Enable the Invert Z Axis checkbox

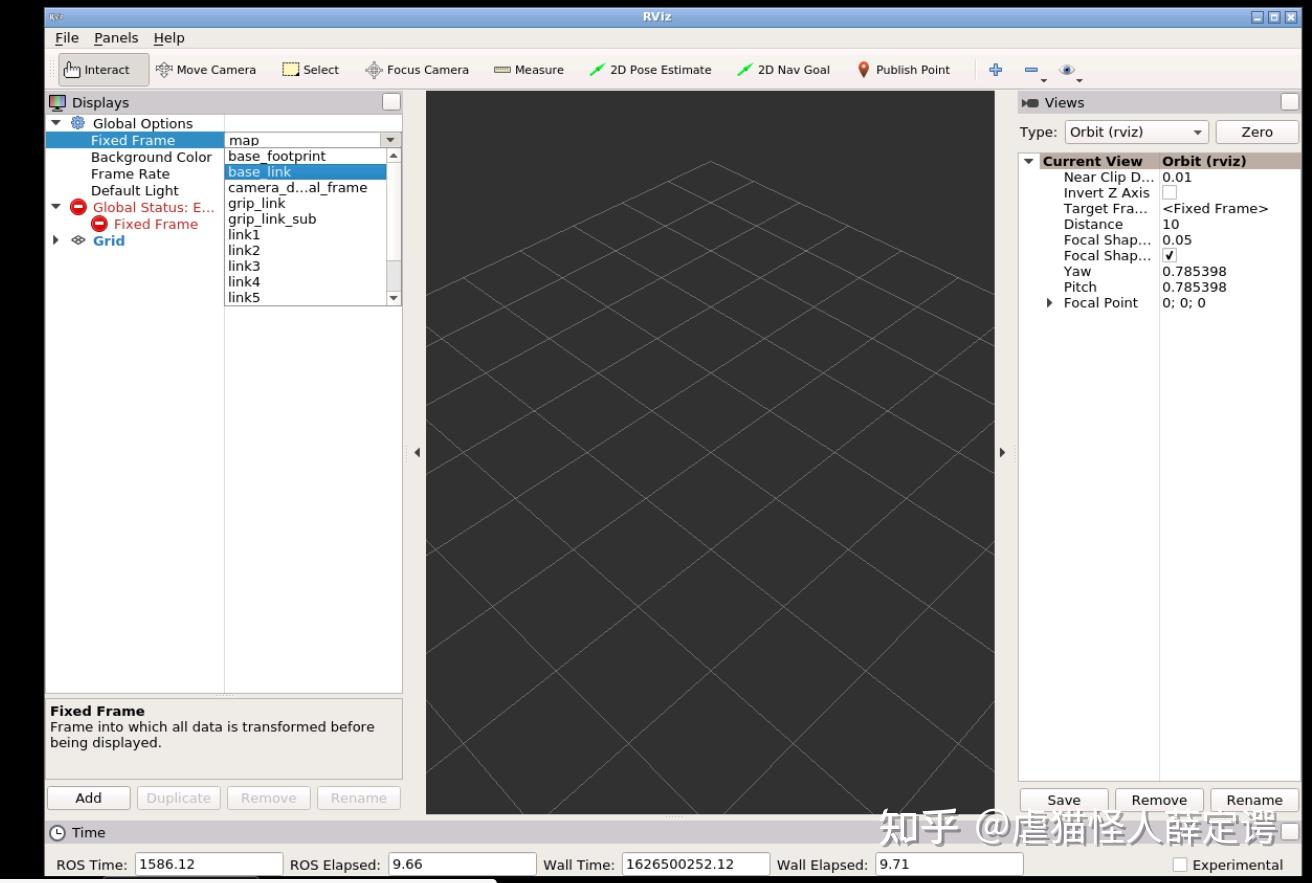tap(1170, 193)
